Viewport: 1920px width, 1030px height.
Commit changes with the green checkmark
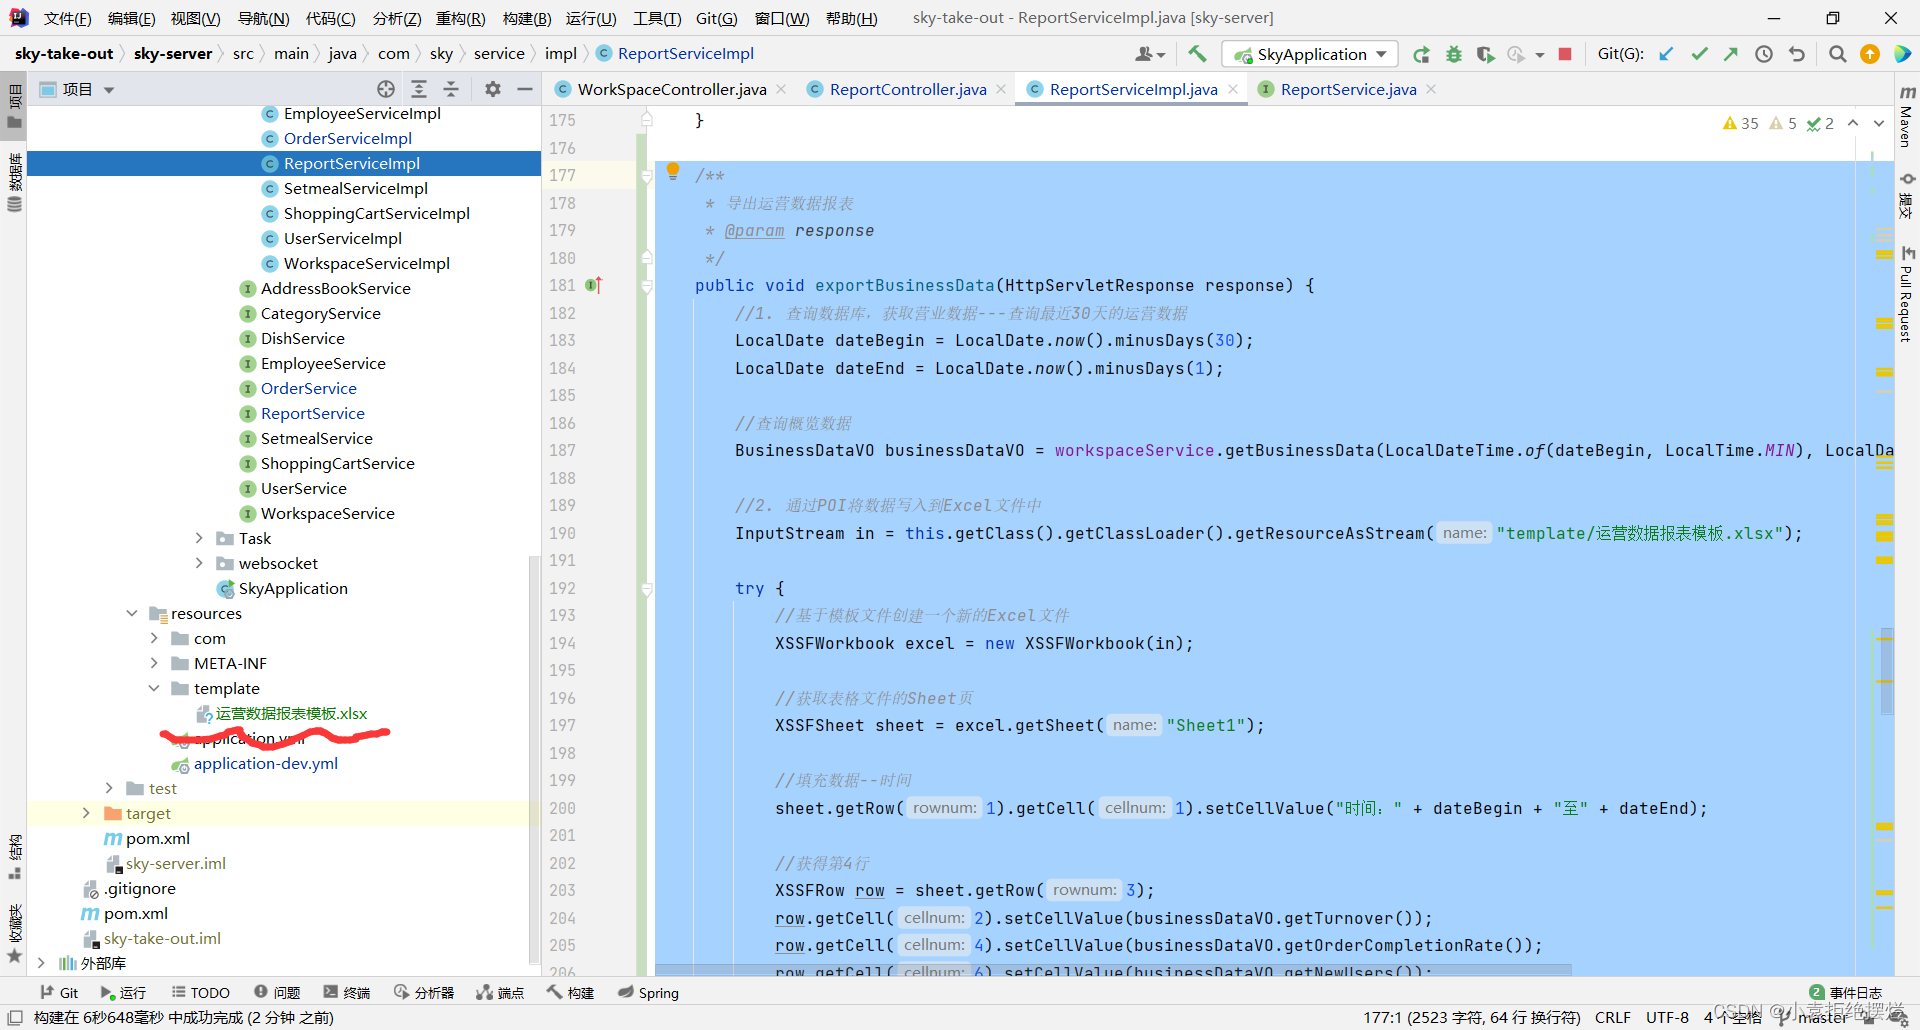[1699, 54]
